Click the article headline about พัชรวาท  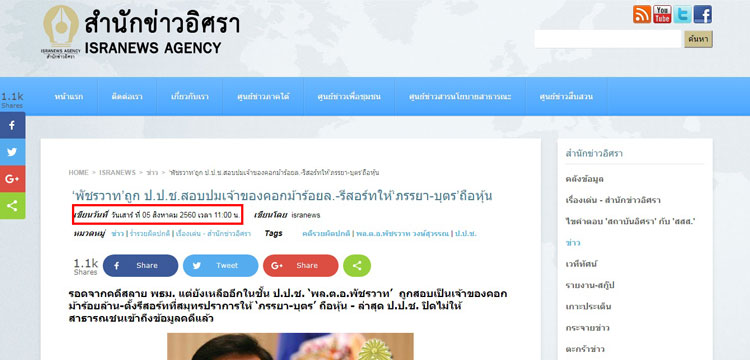coord(282,196)
